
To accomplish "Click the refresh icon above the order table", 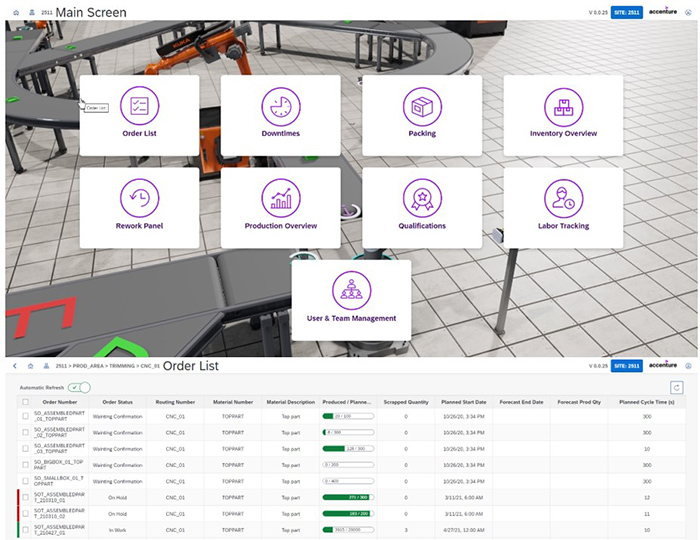I will pyautogui.click(x=679, y=386).
